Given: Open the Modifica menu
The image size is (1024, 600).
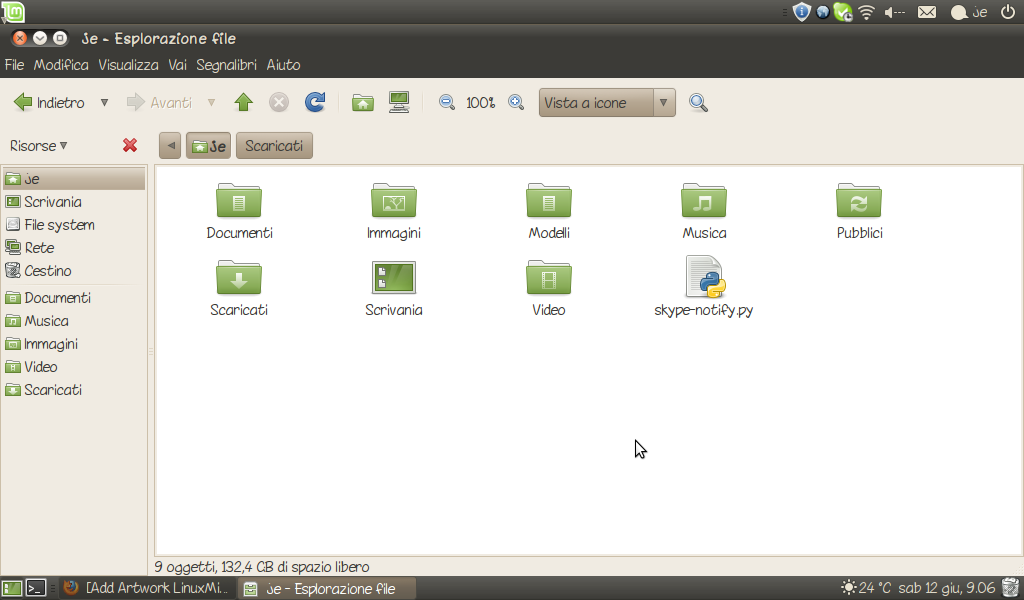Looking at the screenshot, I should 61,65.
